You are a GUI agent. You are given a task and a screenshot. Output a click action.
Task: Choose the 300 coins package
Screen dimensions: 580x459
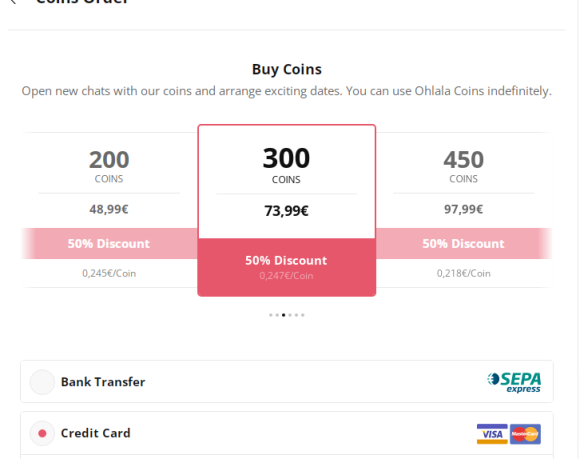pyautogui.click(x=287, y=210)
